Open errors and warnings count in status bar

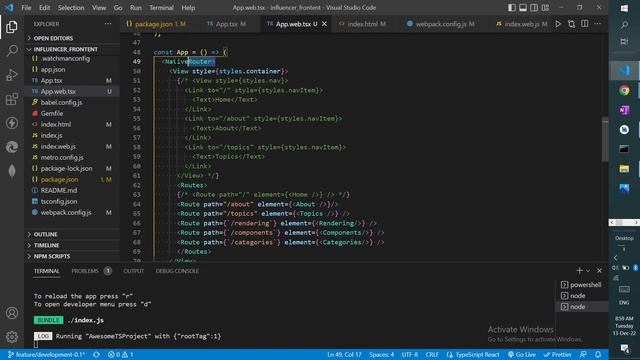pyautogui.click(x=120, y=355)
